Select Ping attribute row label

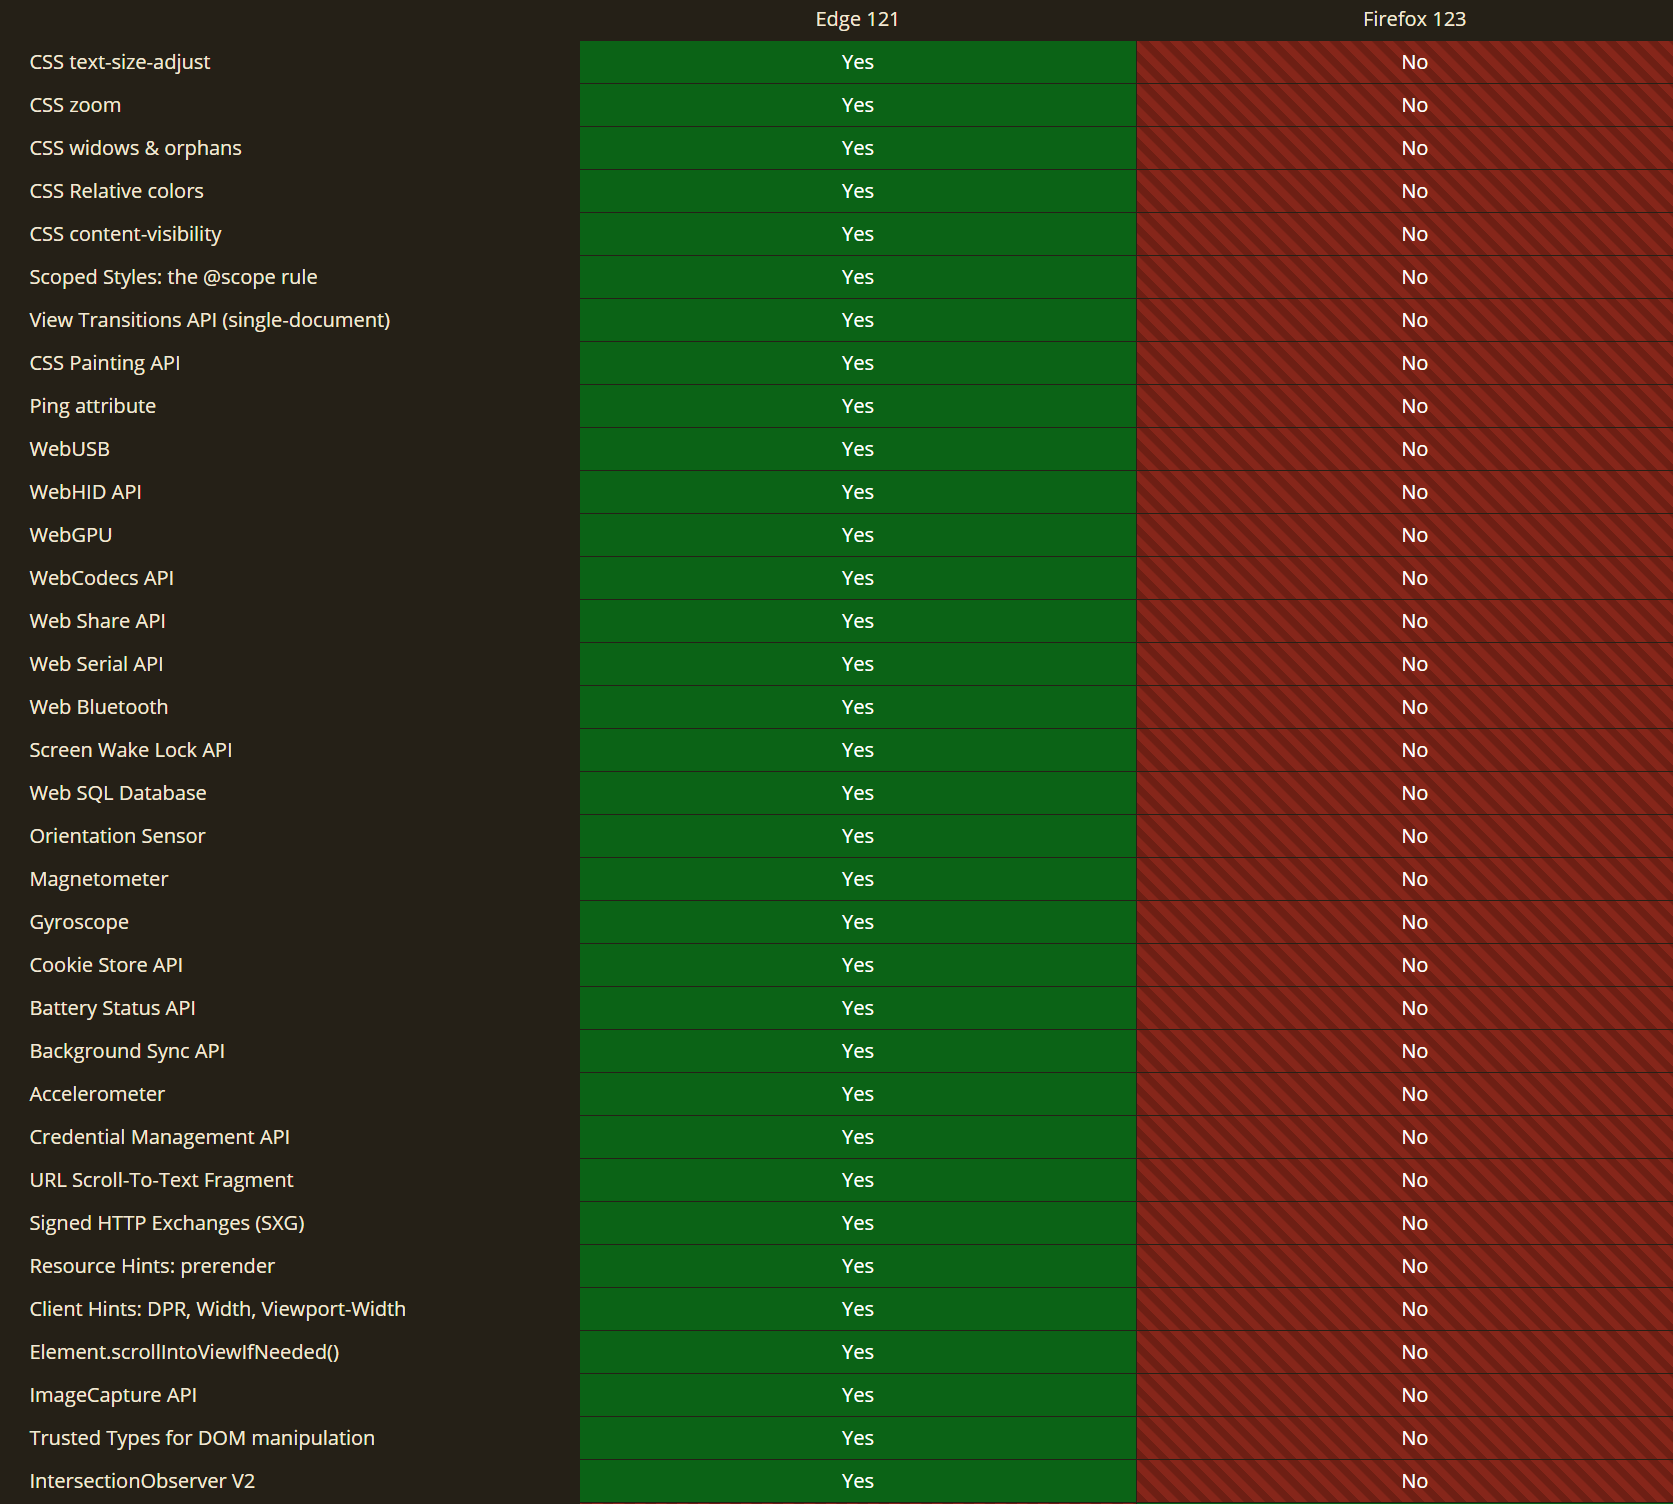[x=92, y=406]
